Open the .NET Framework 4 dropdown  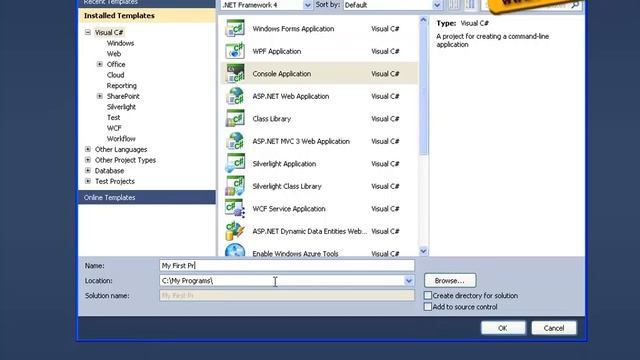tap(307, 5)
